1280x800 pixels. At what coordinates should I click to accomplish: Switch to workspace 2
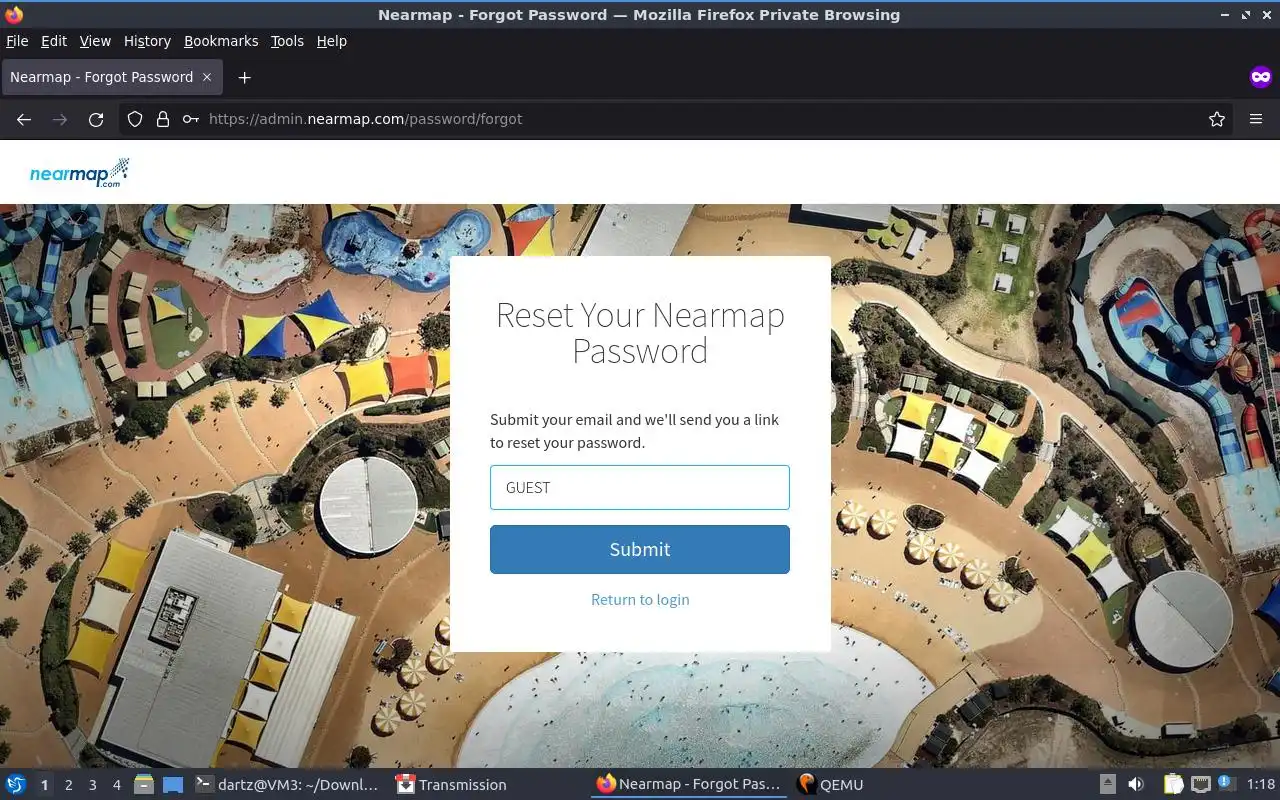click(68, 785)
